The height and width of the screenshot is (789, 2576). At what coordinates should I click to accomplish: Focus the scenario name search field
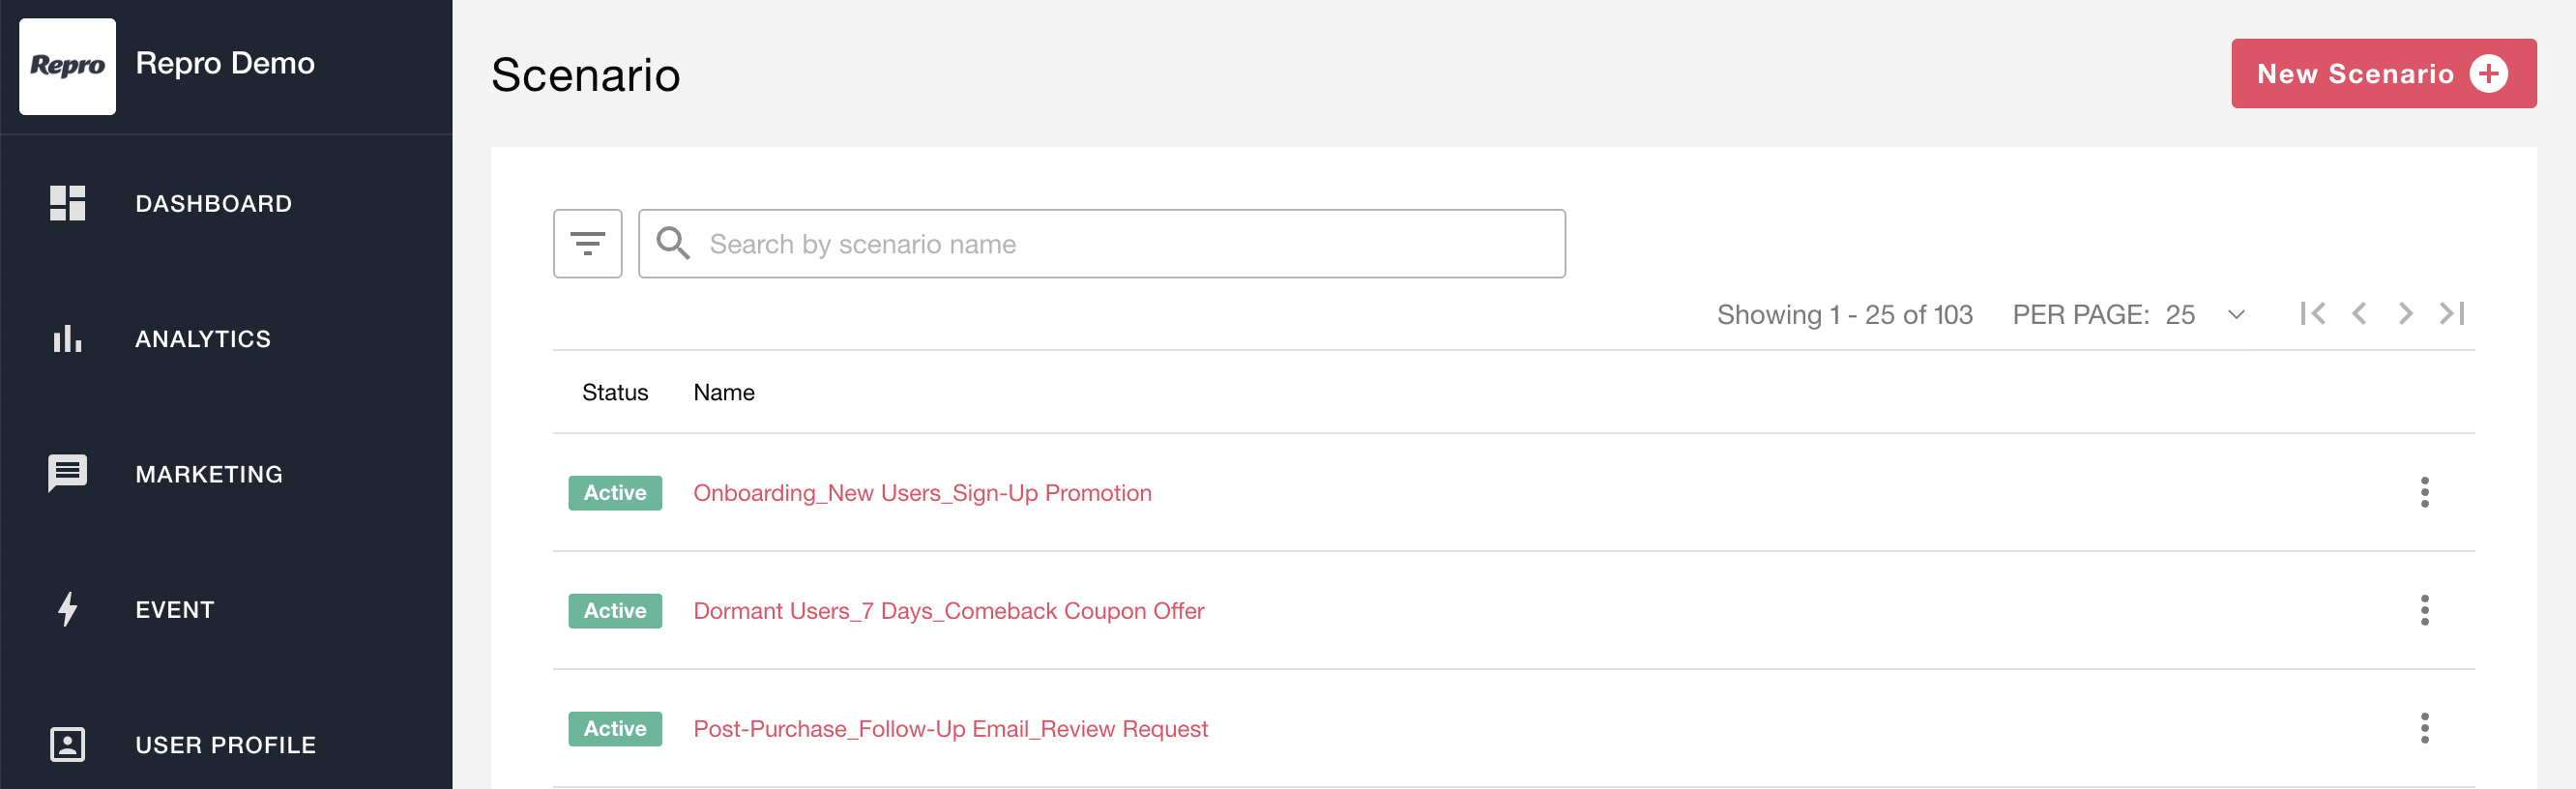pos(1102,243)
